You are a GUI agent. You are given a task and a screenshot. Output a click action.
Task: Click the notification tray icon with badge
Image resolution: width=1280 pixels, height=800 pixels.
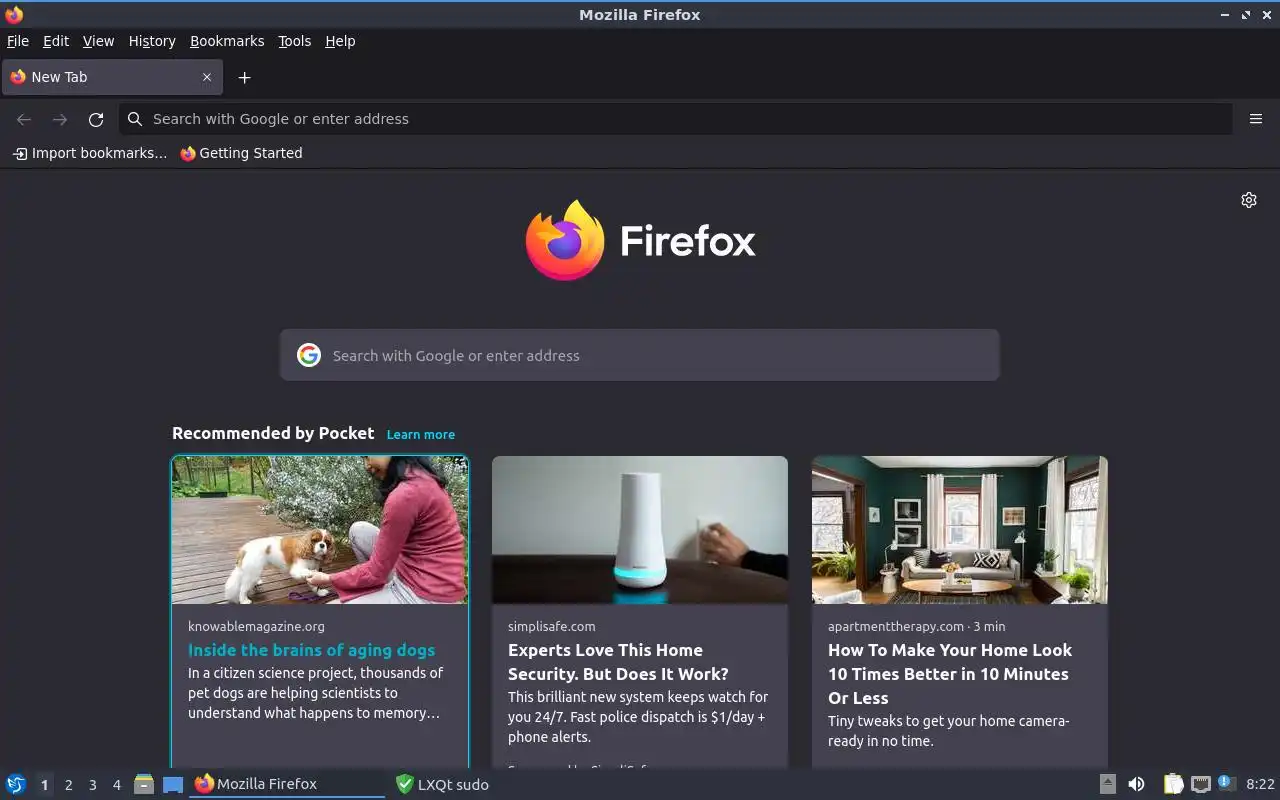click(x=1227, y=784)
